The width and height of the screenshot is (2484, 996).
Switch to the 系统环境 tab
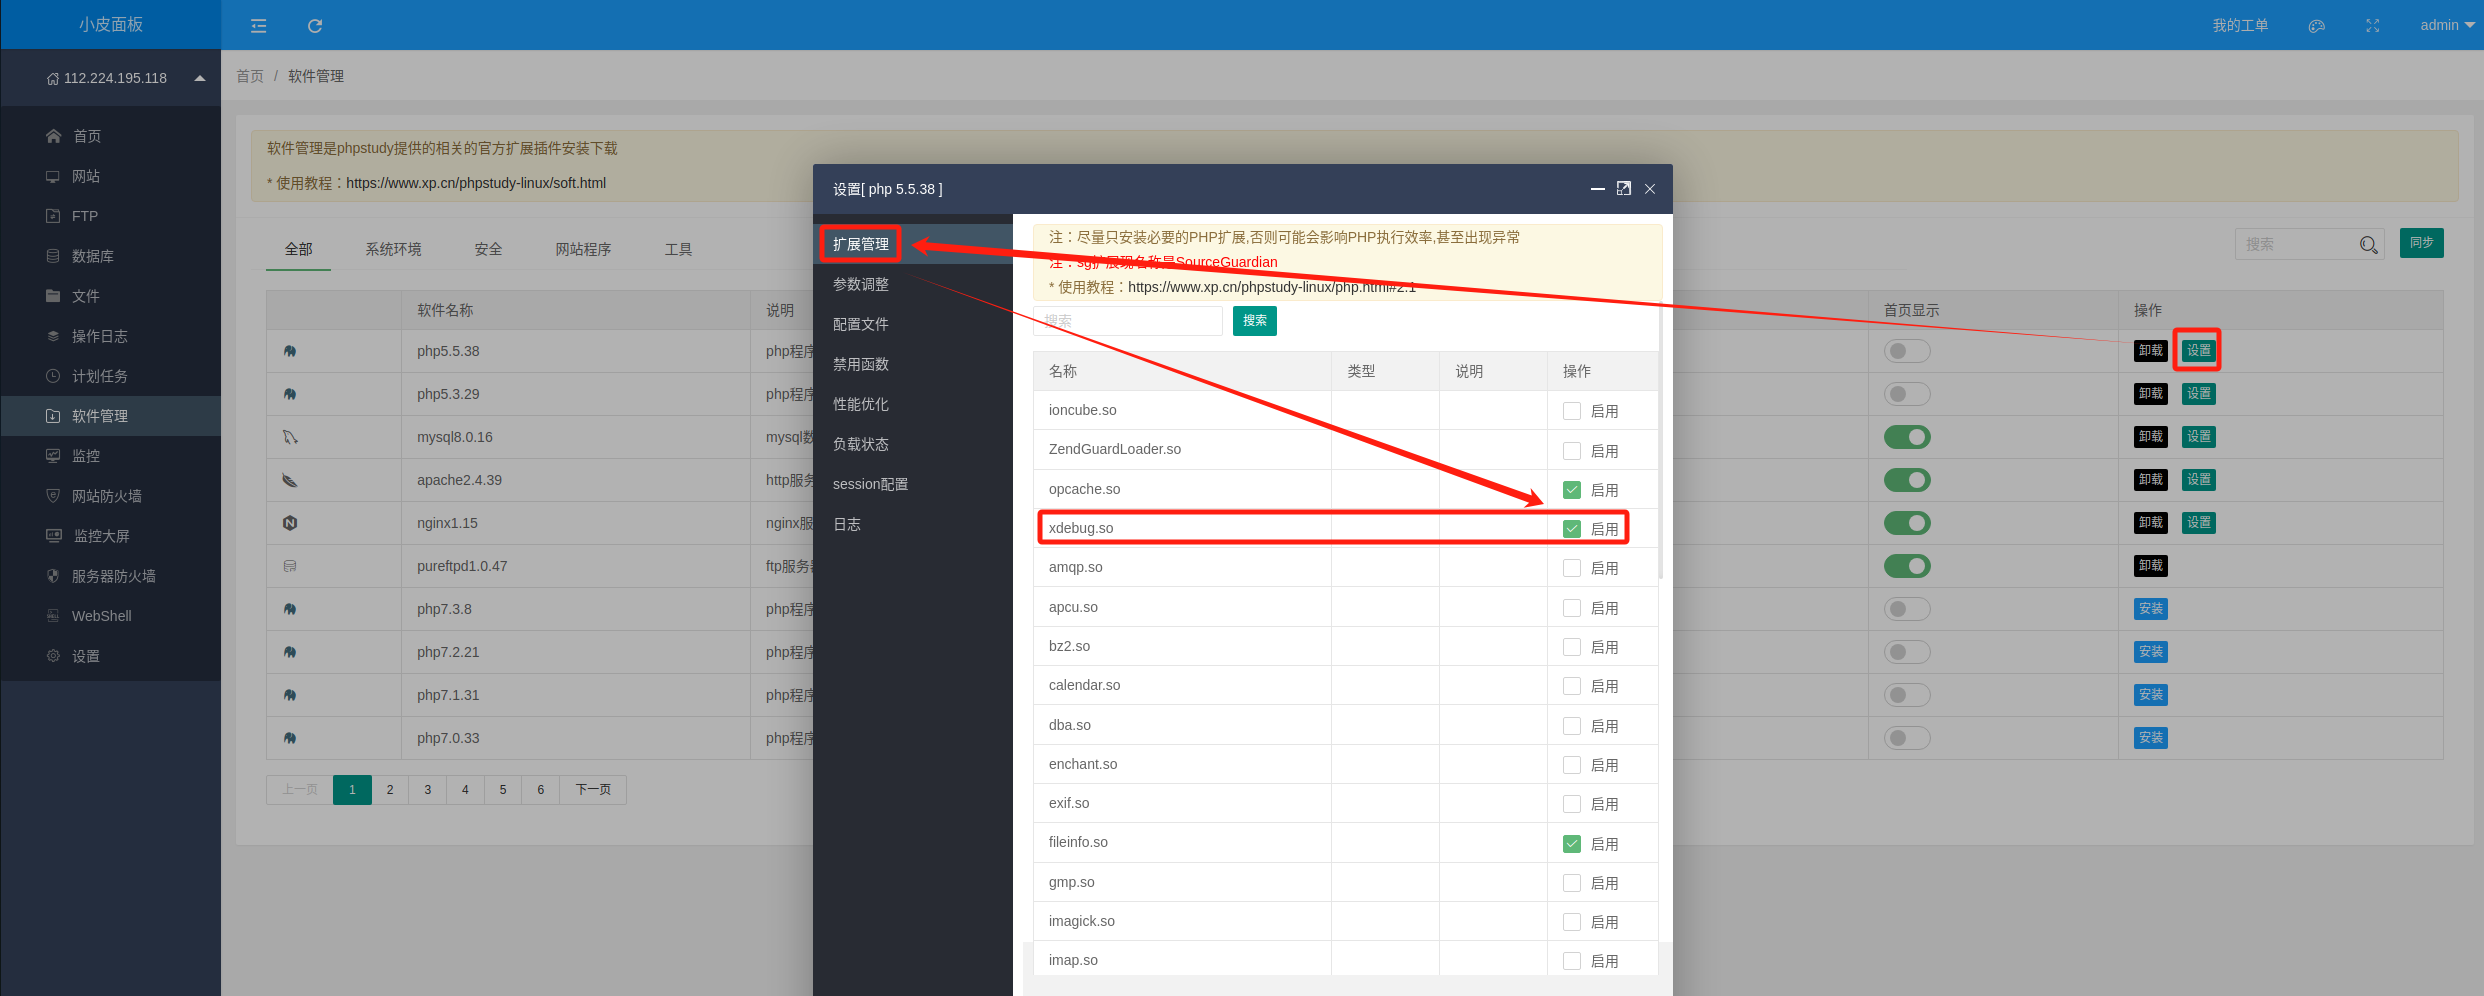(393, 249)
